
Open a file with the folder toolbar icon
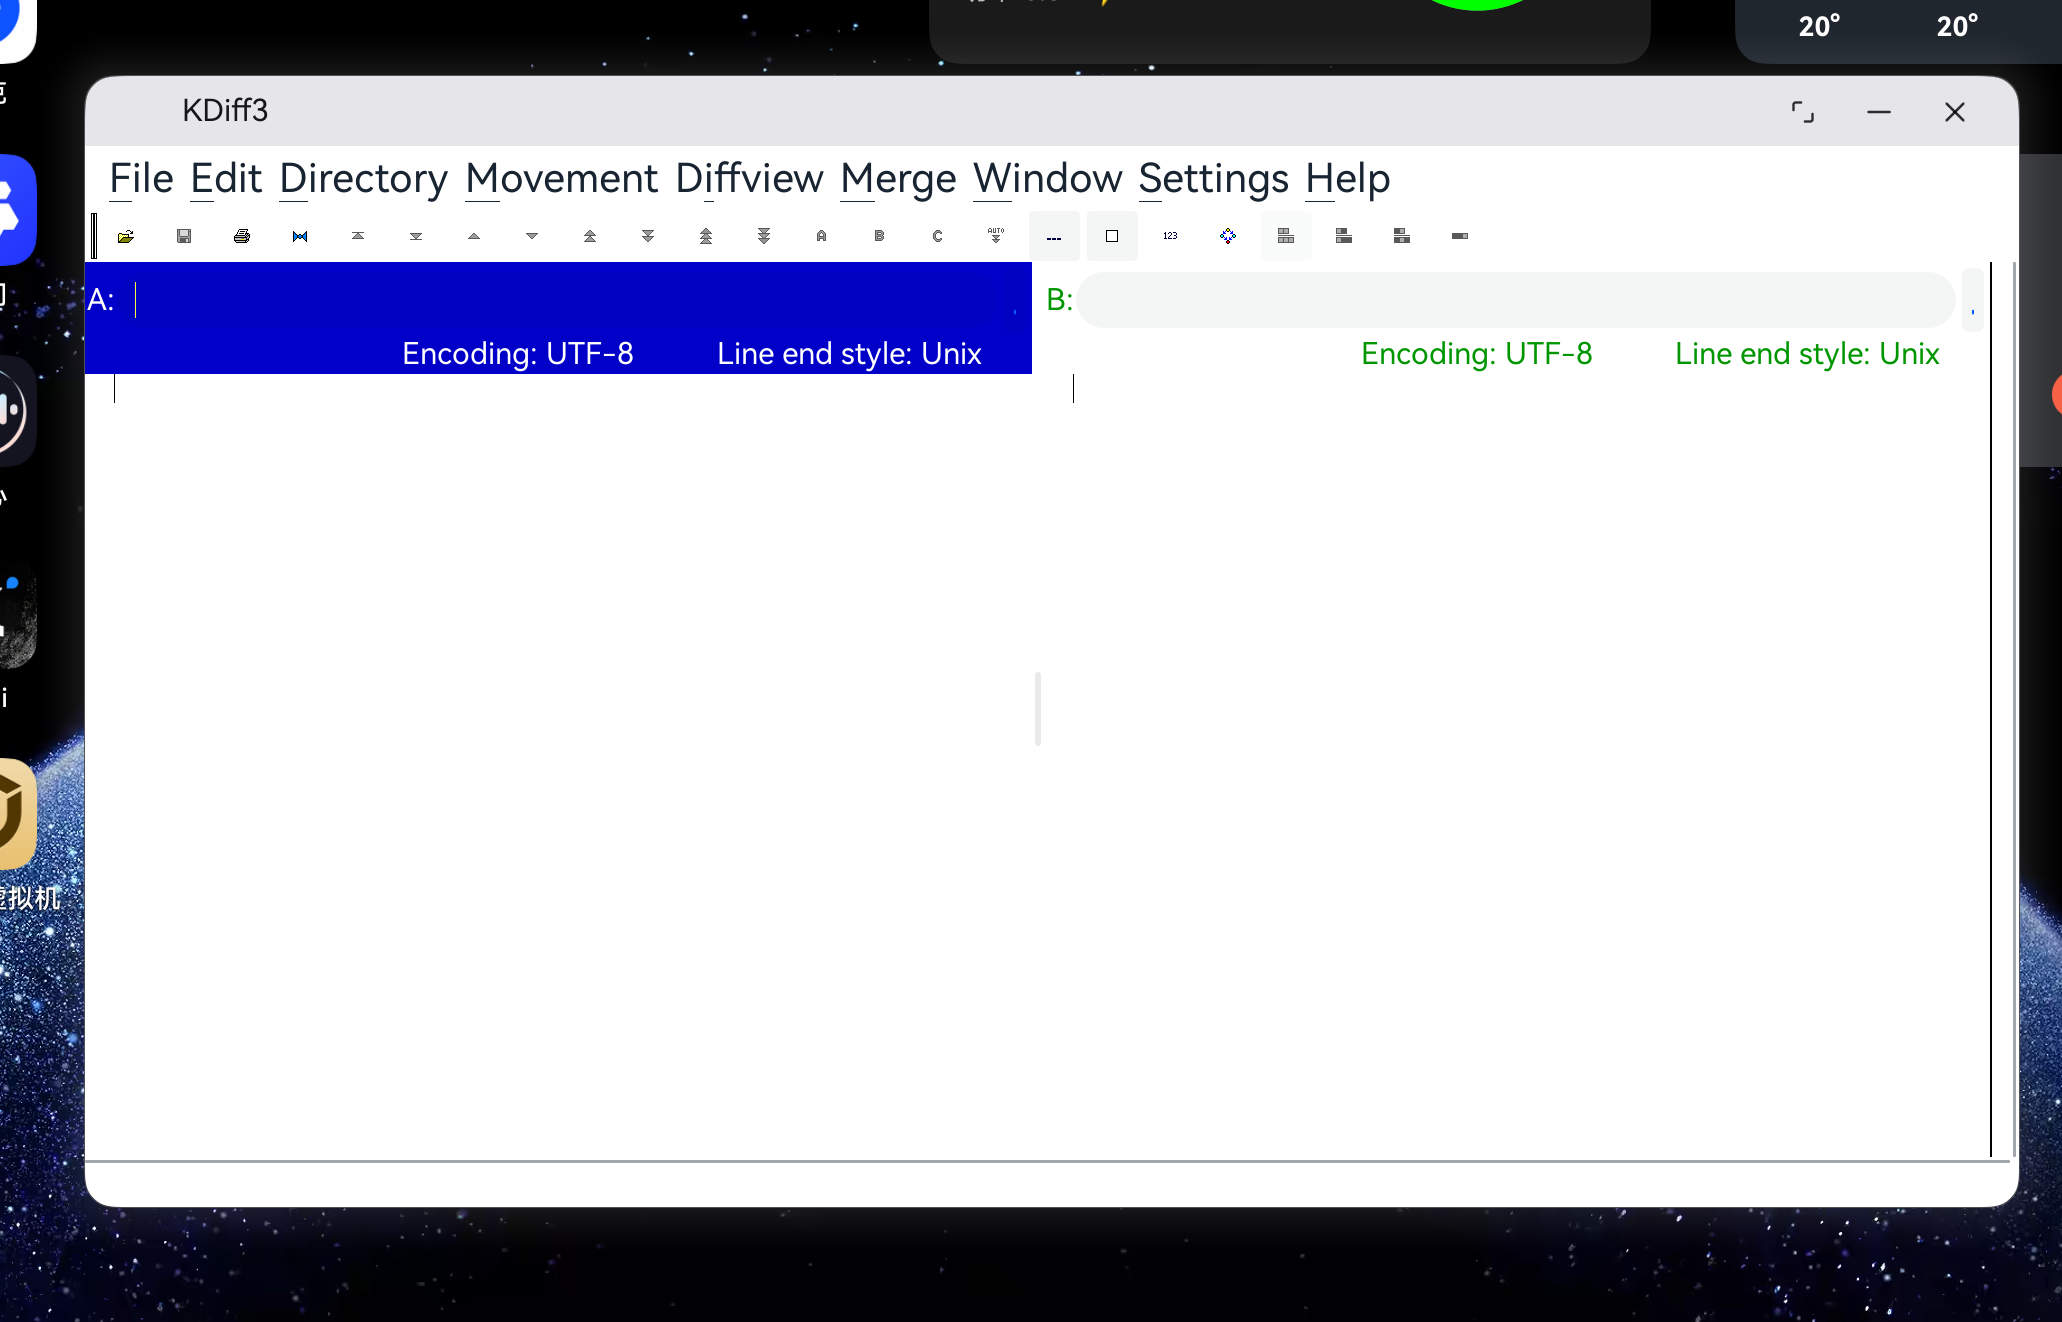126,236
